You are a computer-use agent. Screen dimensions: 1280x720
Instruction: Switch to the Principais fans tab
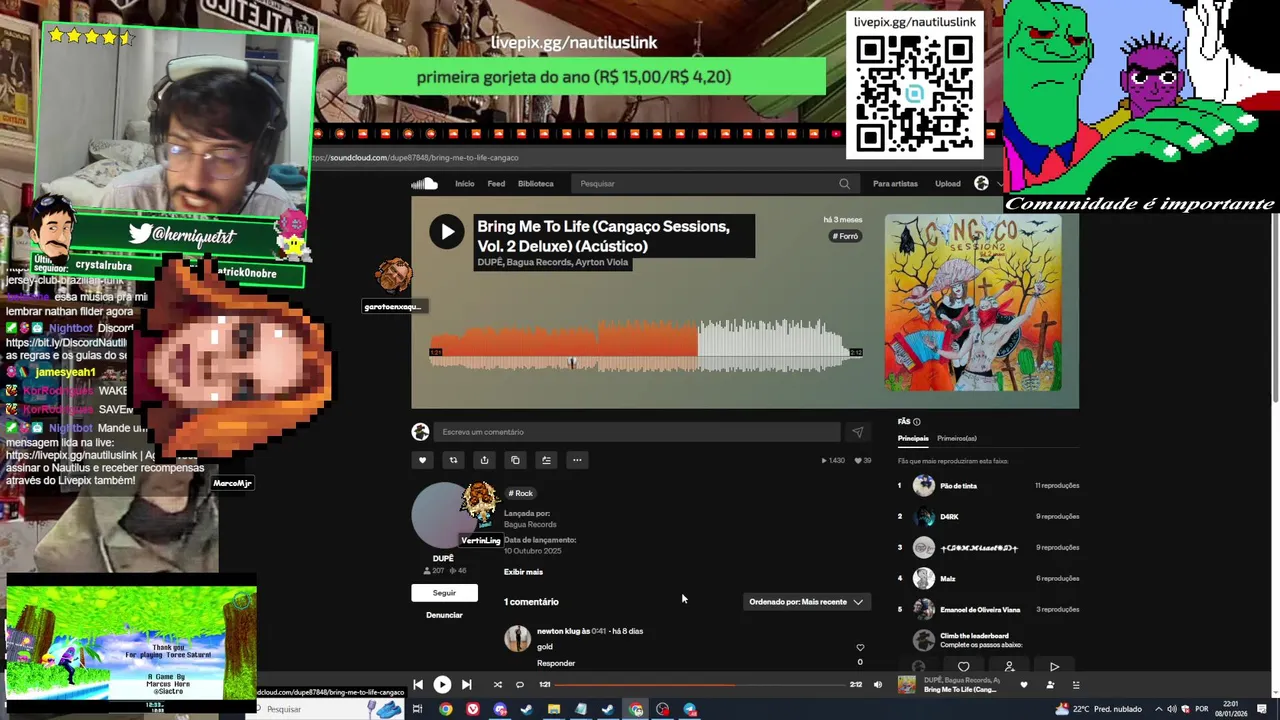coord(913,438)
